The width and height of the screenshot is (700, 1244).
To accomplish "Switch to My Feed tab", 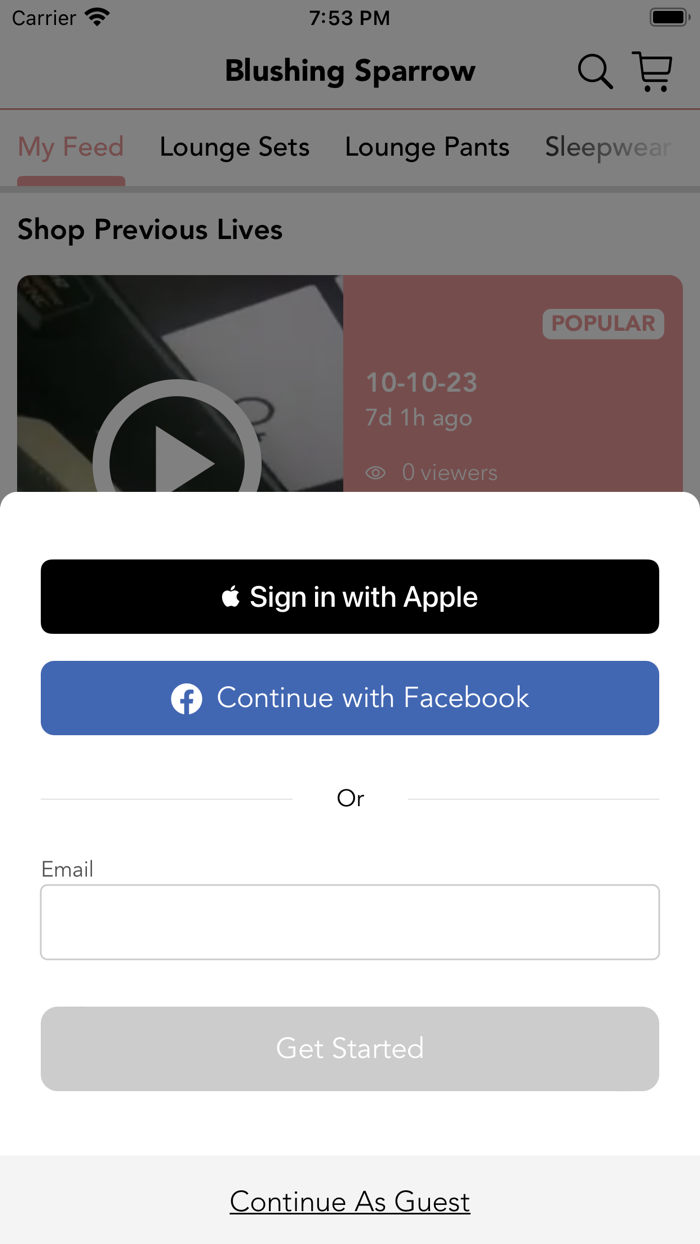I will click(x=71, y=147).
